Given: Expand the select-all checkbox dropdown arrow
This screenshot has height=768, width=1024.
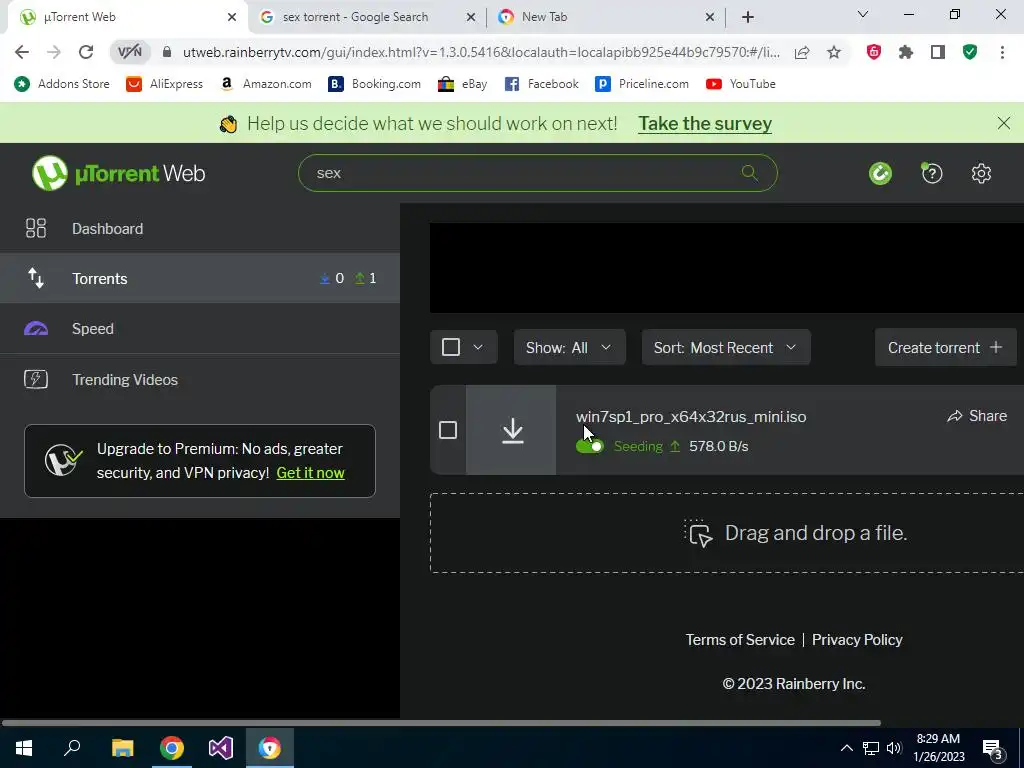Looking at the screenshot, I should 478,347.
